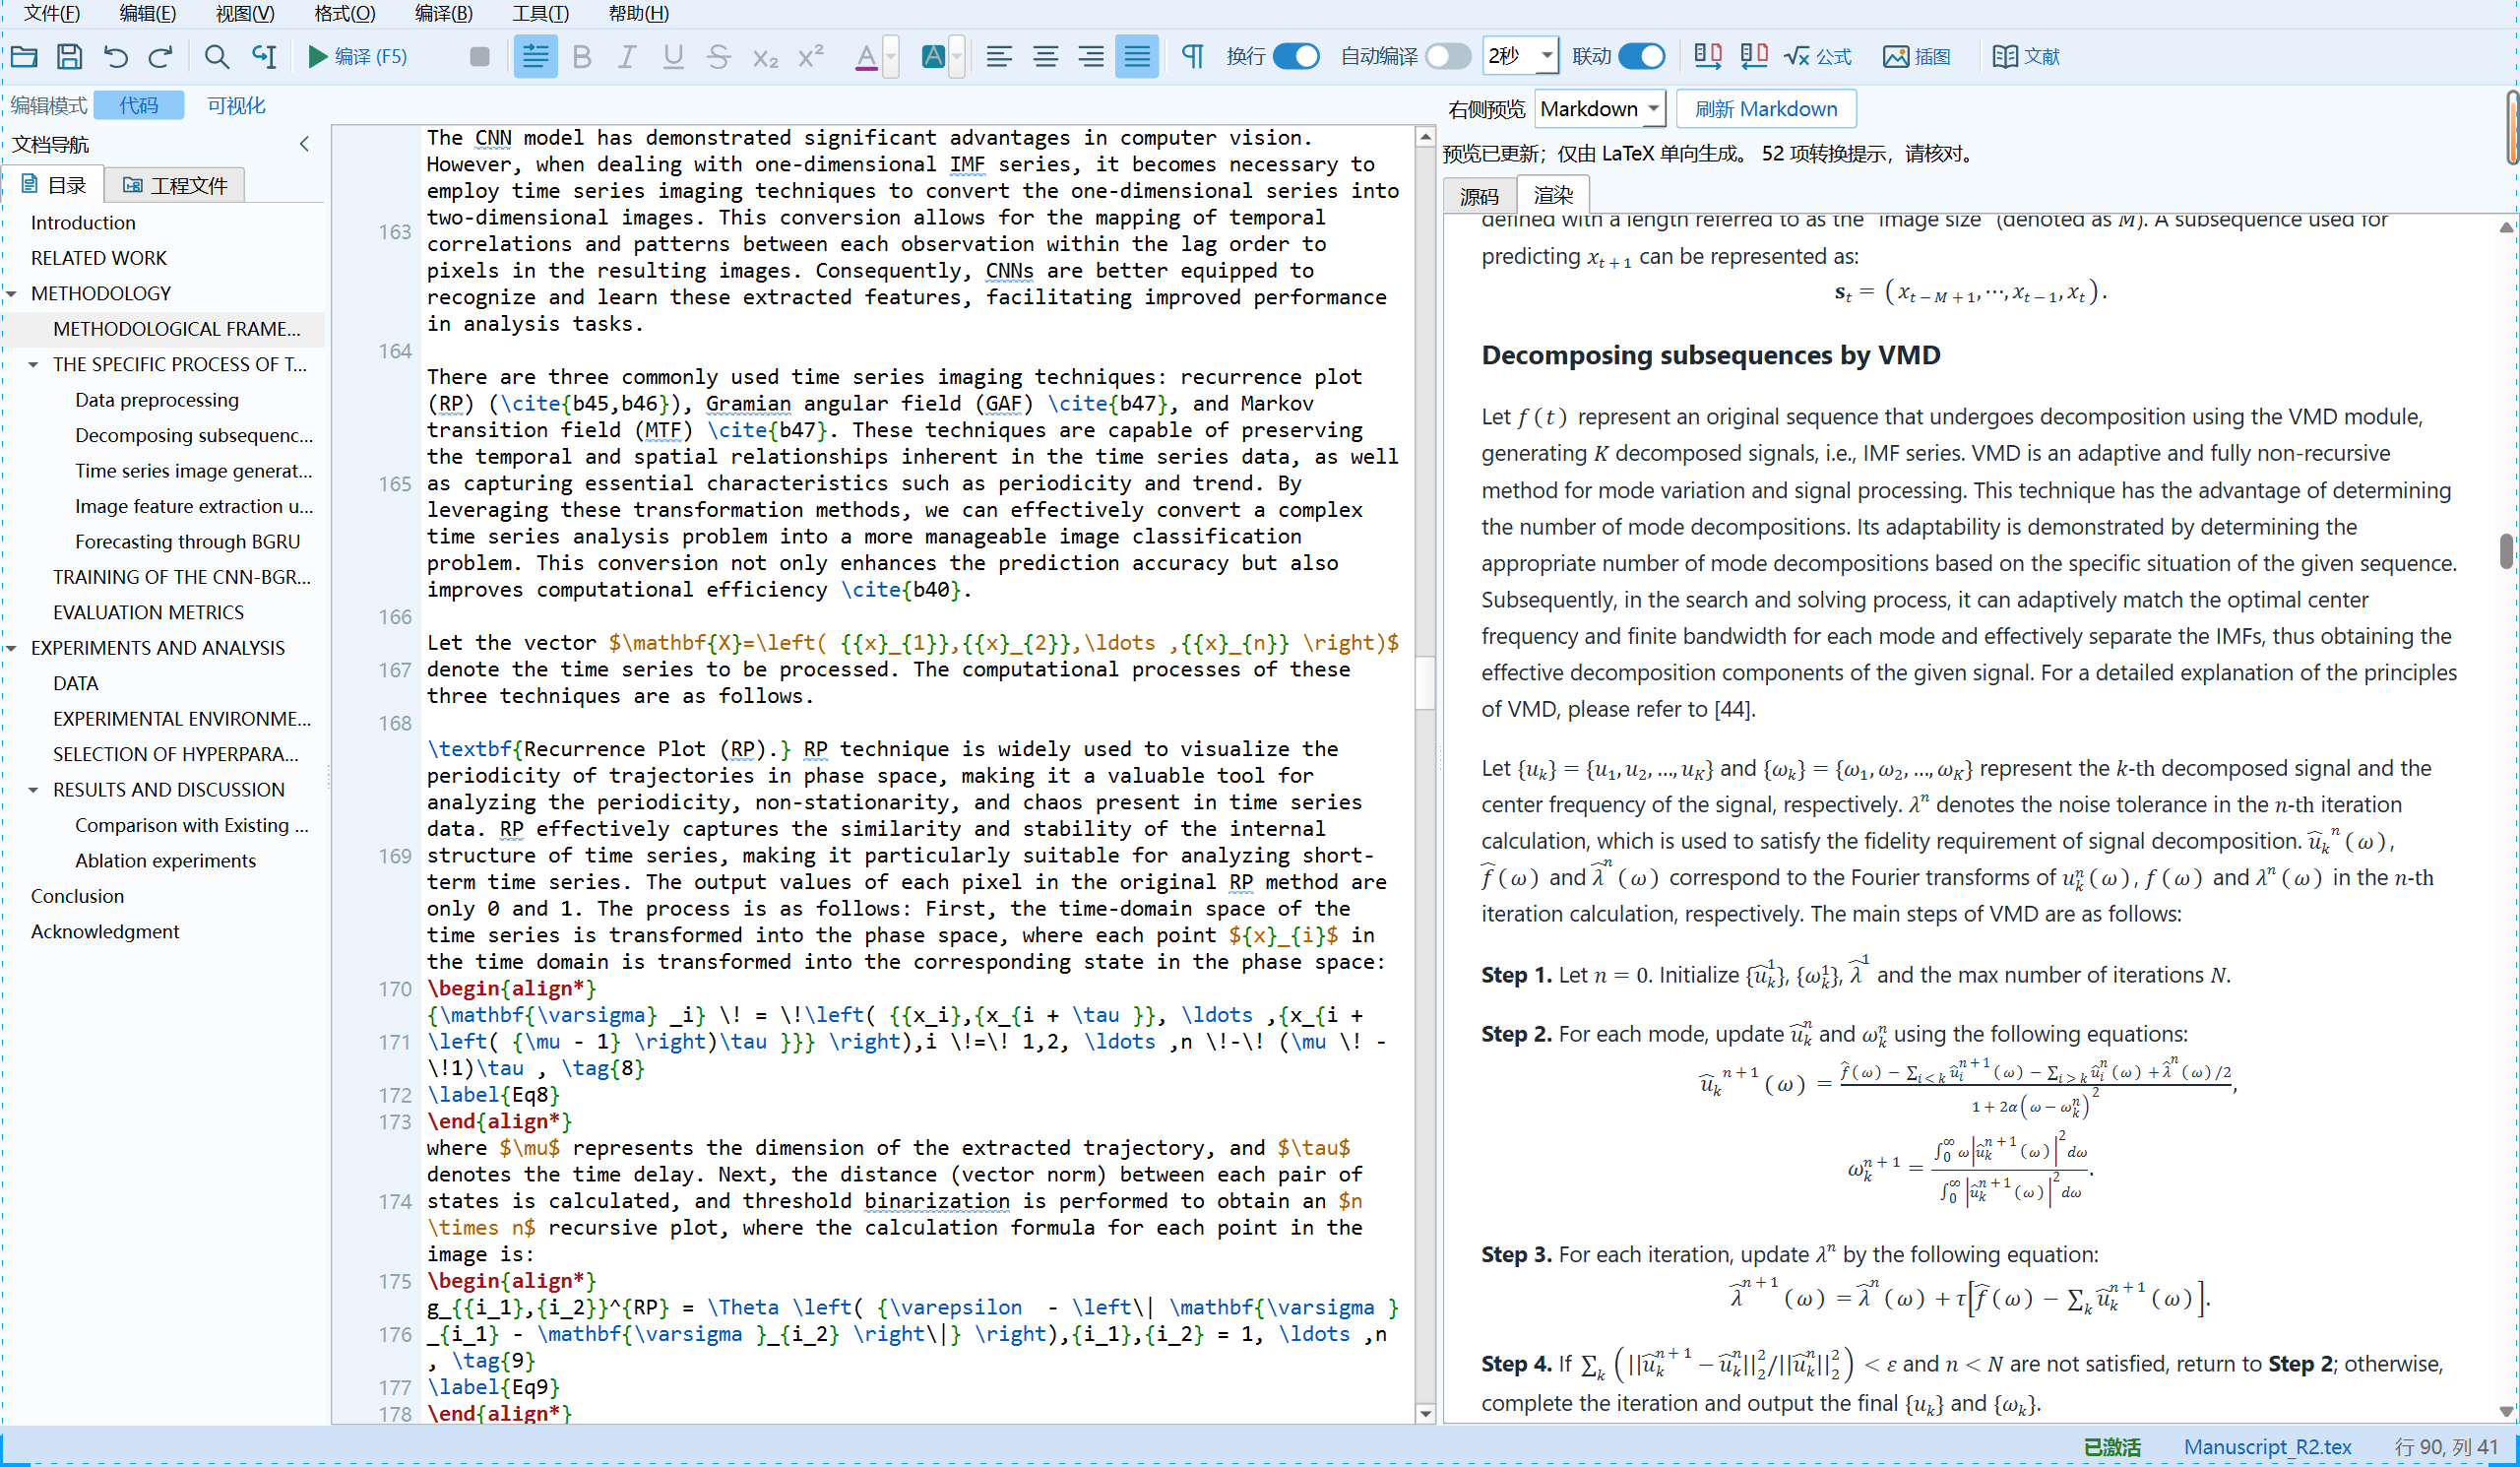Redo the last edit
The width and height of the screenshot is (2520, 1467).
[x=160, y=56]
